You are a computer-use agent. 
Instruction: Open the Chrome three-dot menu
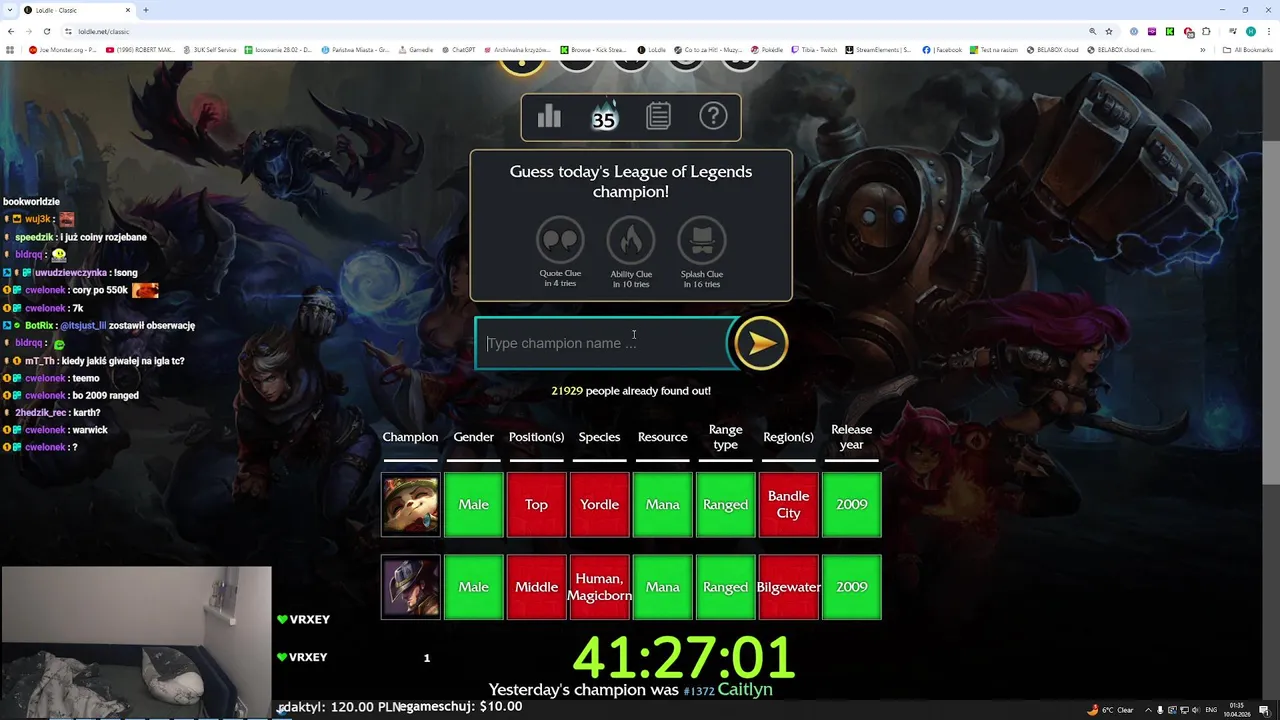coord(1268,31)
